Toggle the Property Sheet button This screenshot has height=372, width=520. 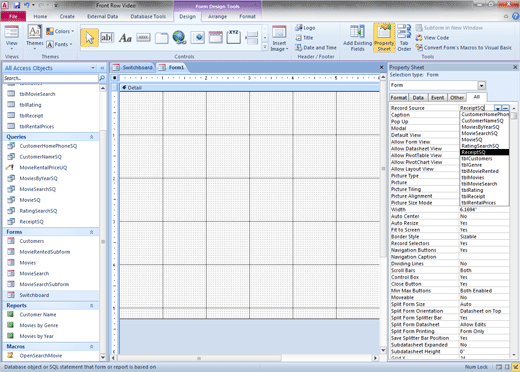click(x=384, y=38)
